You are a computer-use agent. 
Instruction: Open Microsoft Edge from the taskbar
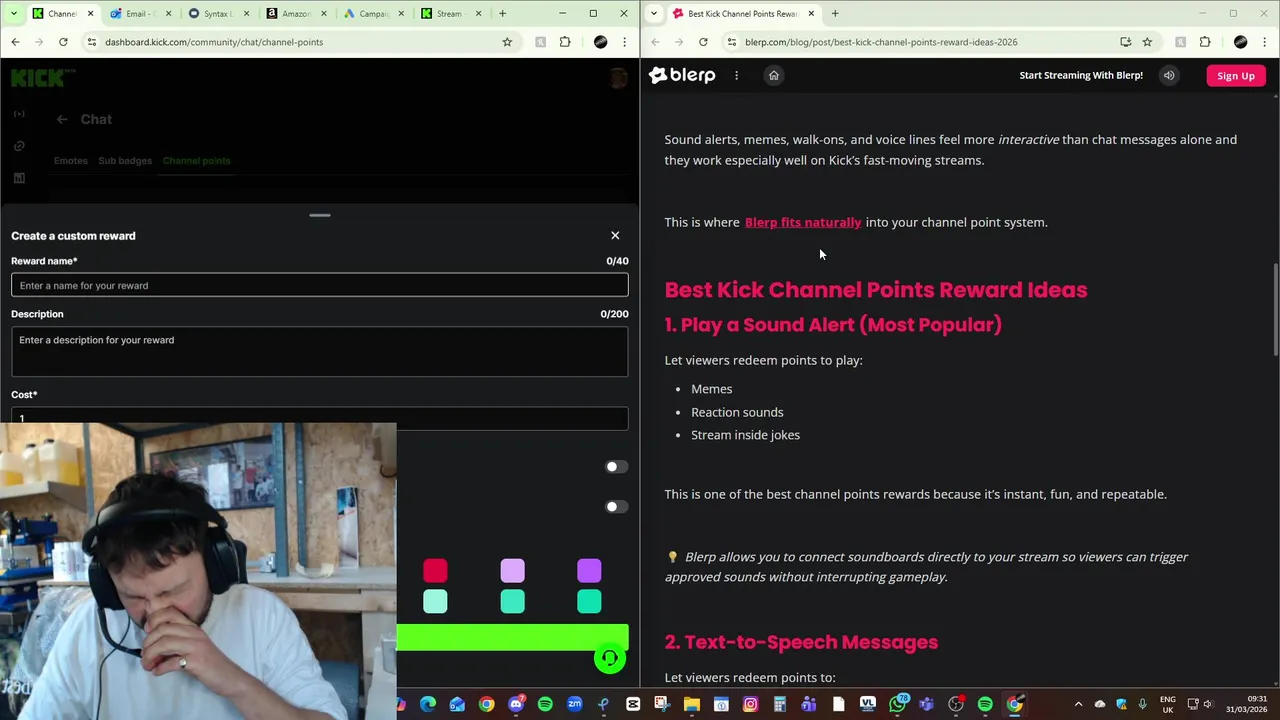[x=428, y=705]
